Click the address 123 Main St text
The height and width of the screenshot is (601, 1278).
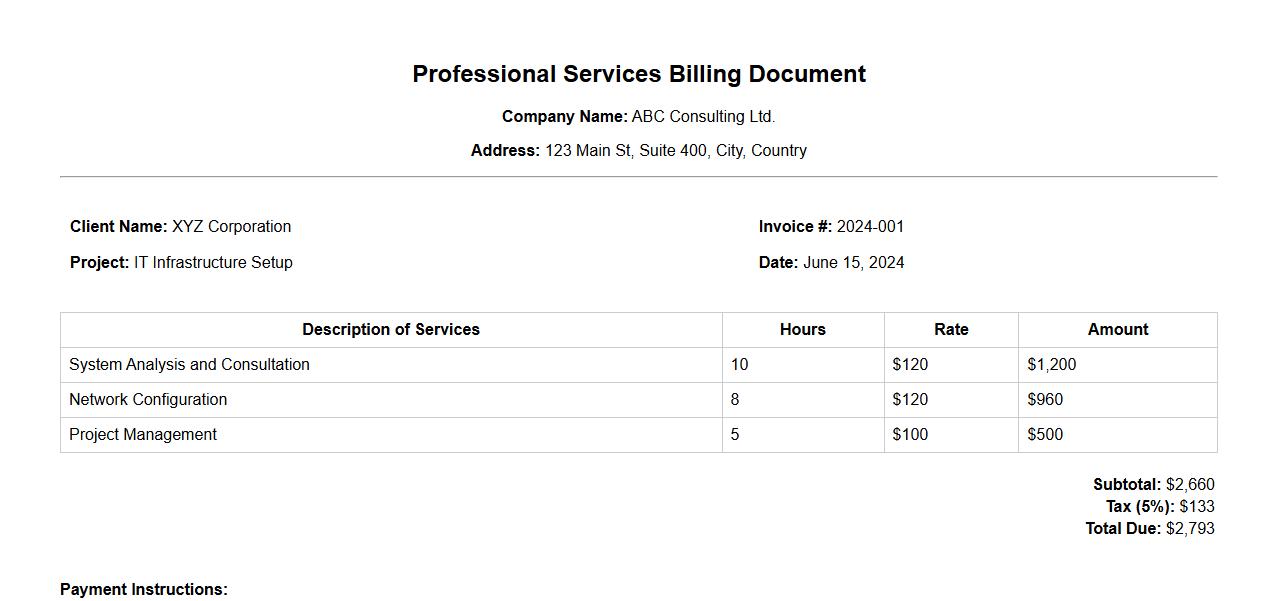(675, 151)
